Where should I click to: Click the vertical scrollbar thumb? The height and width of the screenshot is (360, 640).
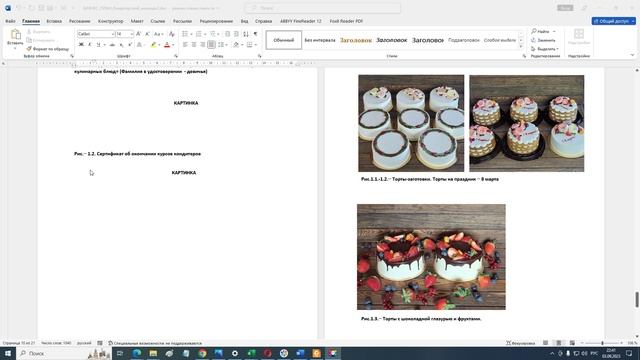tap(637, 300)
